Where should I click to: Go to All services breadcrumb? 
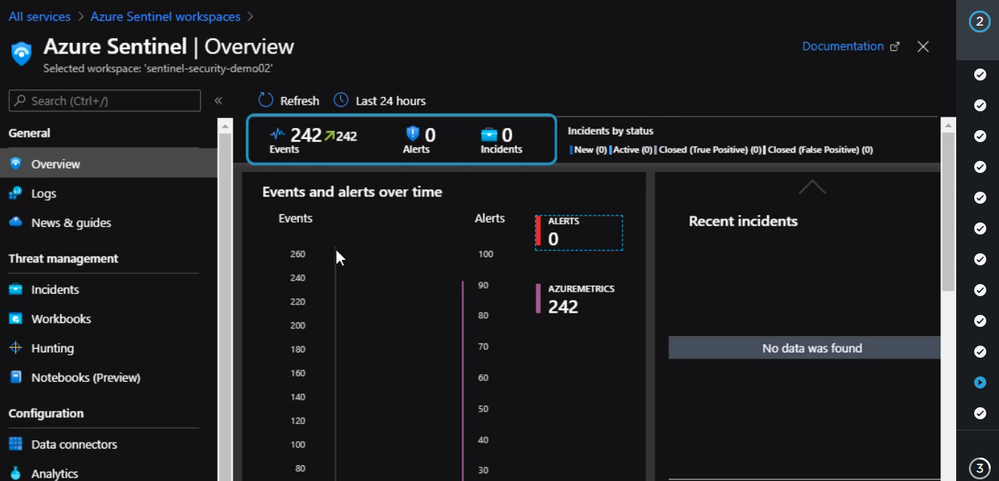40,17
